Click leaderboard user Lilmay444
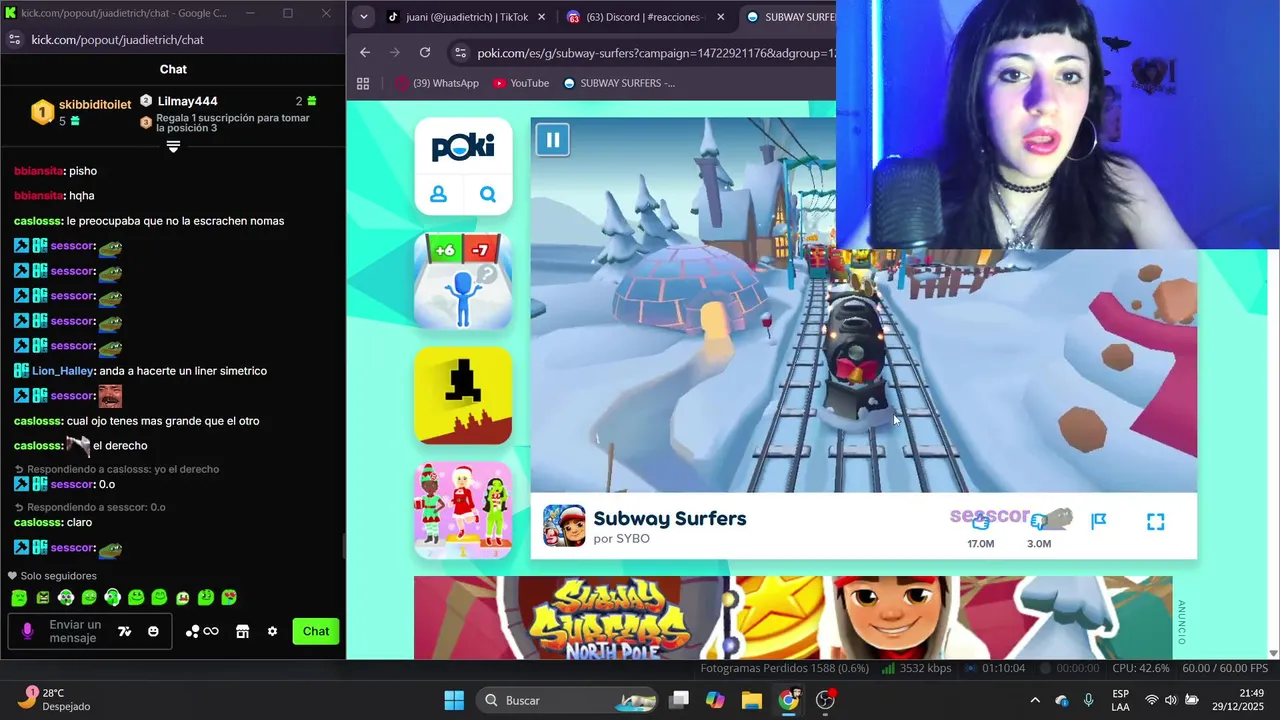This screenshot has width=1280, height=720. click(187, 101)
